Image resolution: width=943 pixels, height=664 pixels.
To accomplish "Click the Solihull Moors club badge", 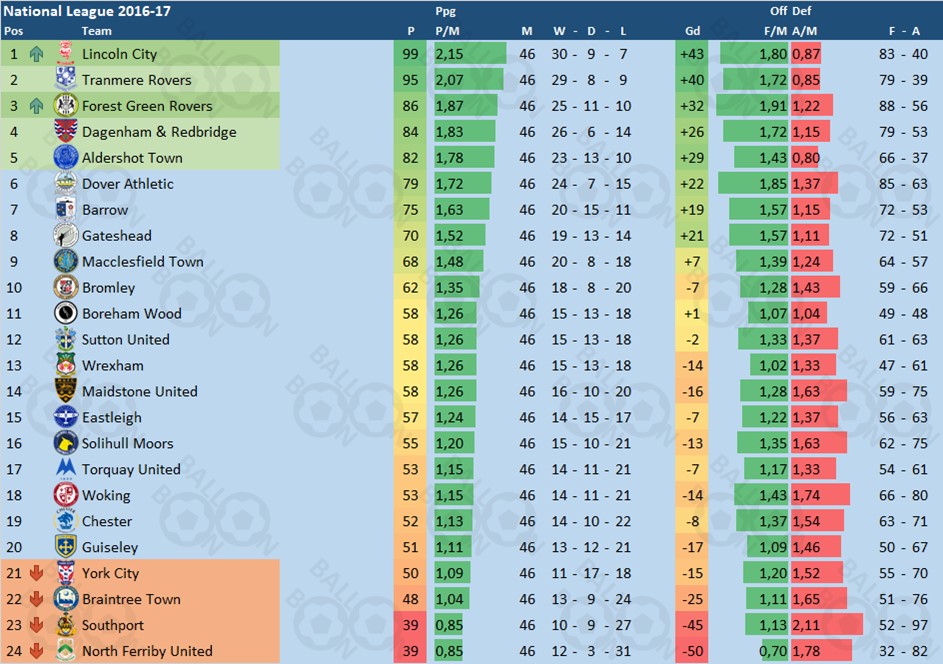I will pyautogui.click(x=66, y=443).
